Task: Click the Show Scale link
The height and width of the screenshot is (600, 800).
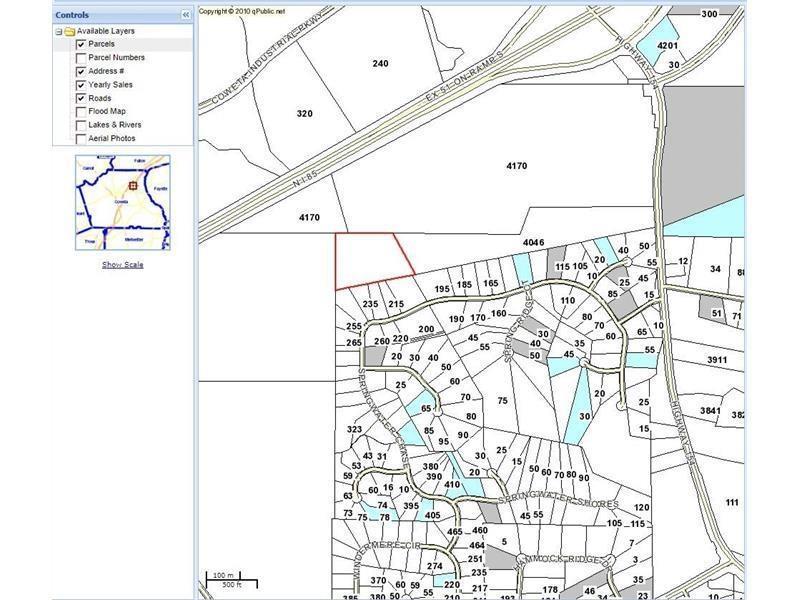Action: [122, 265]
